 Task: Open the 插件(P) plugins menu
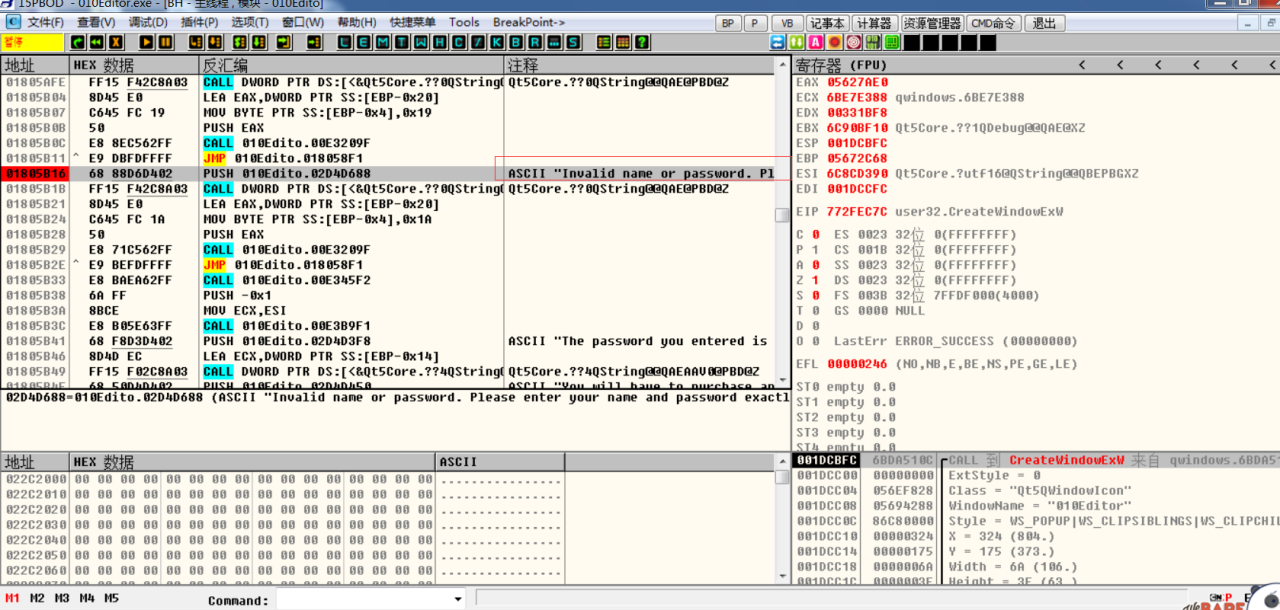click(x=200, y=22)
